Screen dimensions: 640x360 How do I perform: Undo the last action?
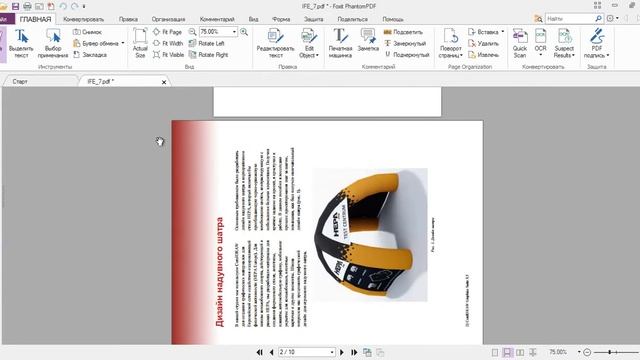pos(63,6)
